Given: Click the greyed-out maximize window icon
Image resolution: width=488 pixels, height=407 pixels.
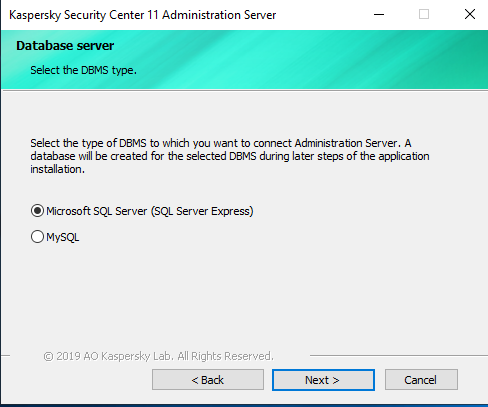Looking at the screenshot, I should click(424, 14).
